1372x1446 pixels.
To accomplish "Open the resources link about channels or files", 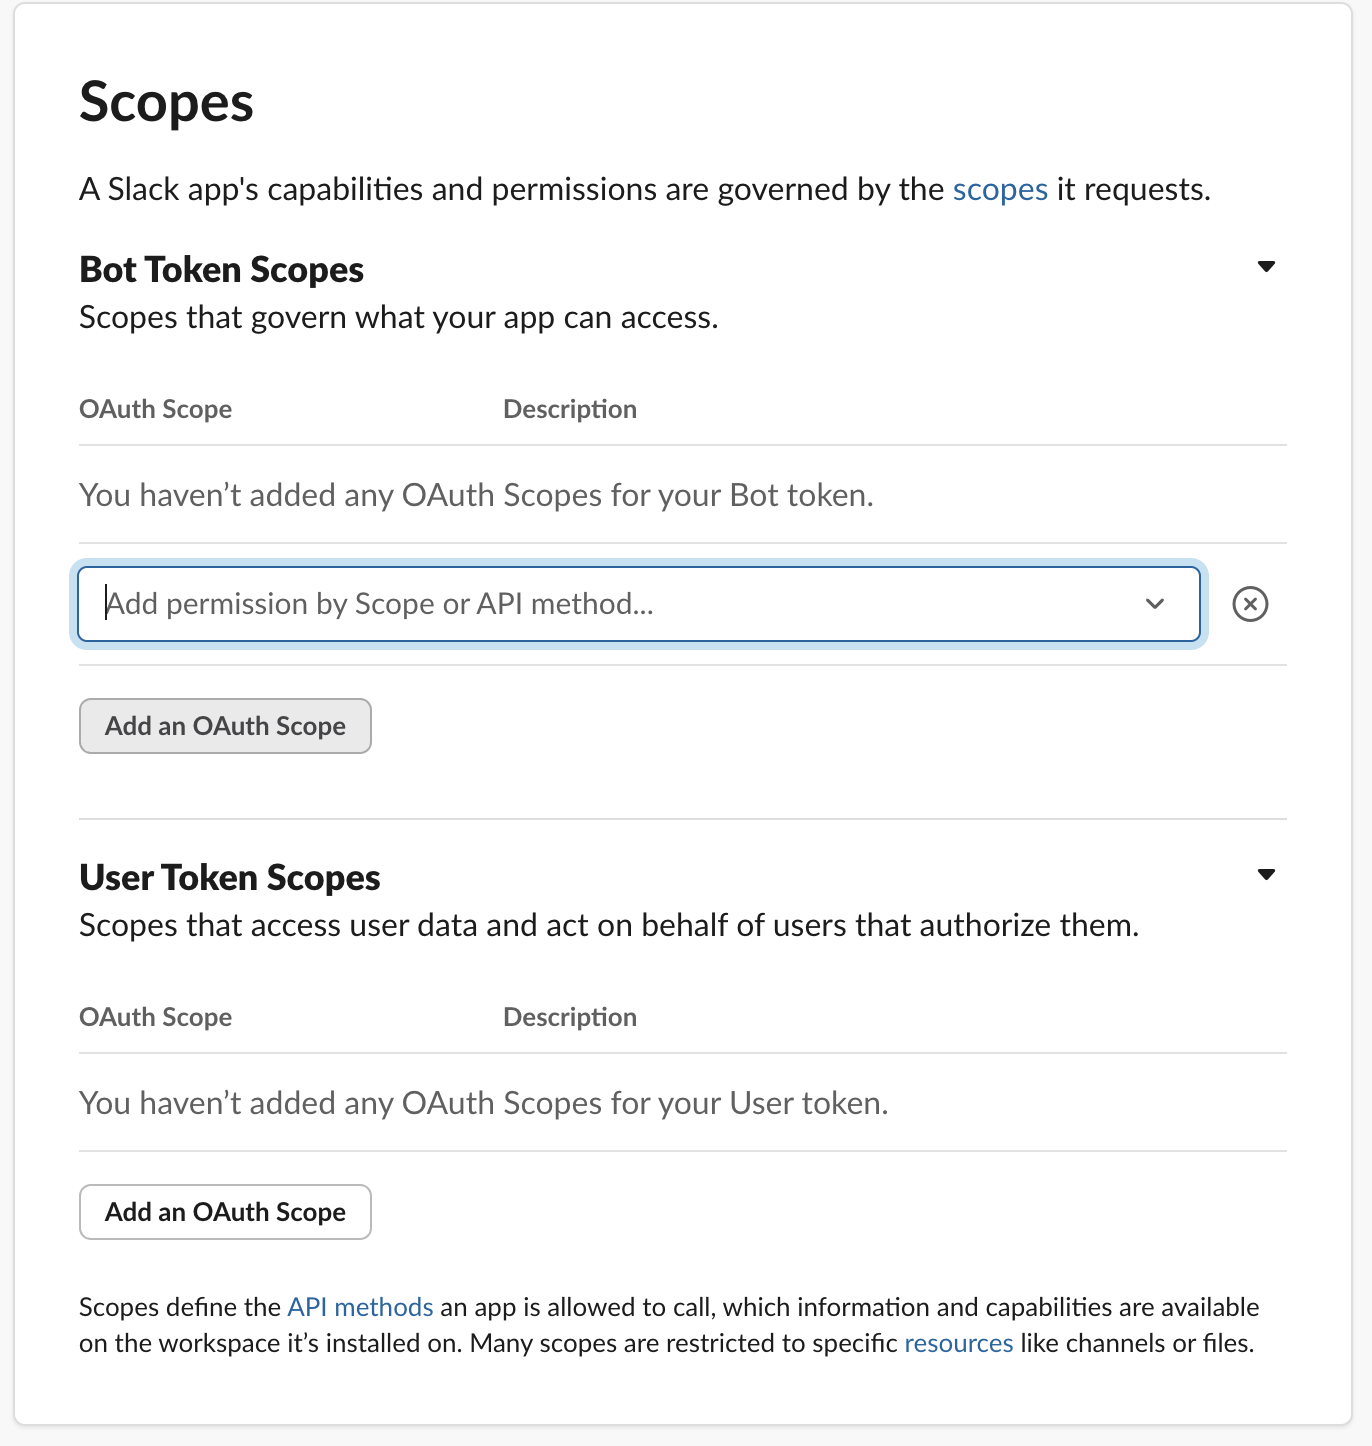I will pos(958,1343).
